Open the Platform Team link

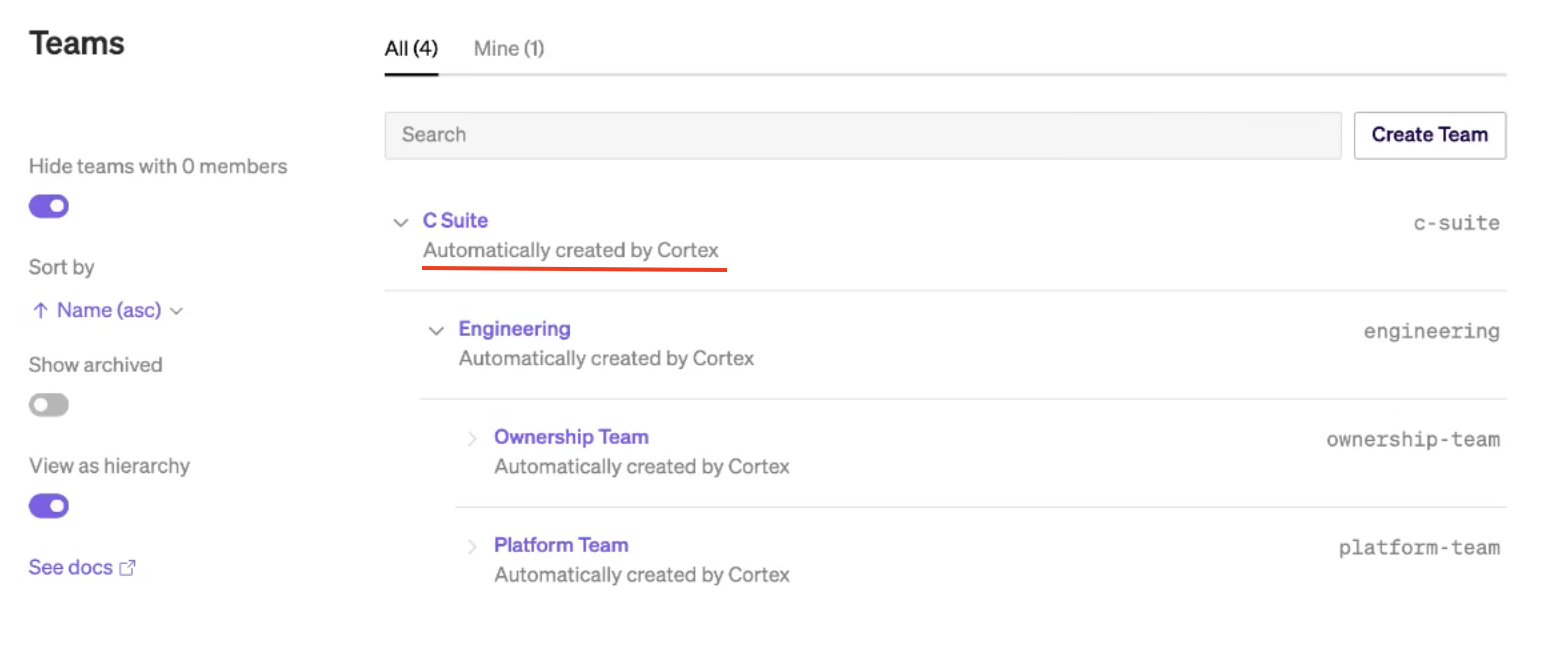coord(561,545)
